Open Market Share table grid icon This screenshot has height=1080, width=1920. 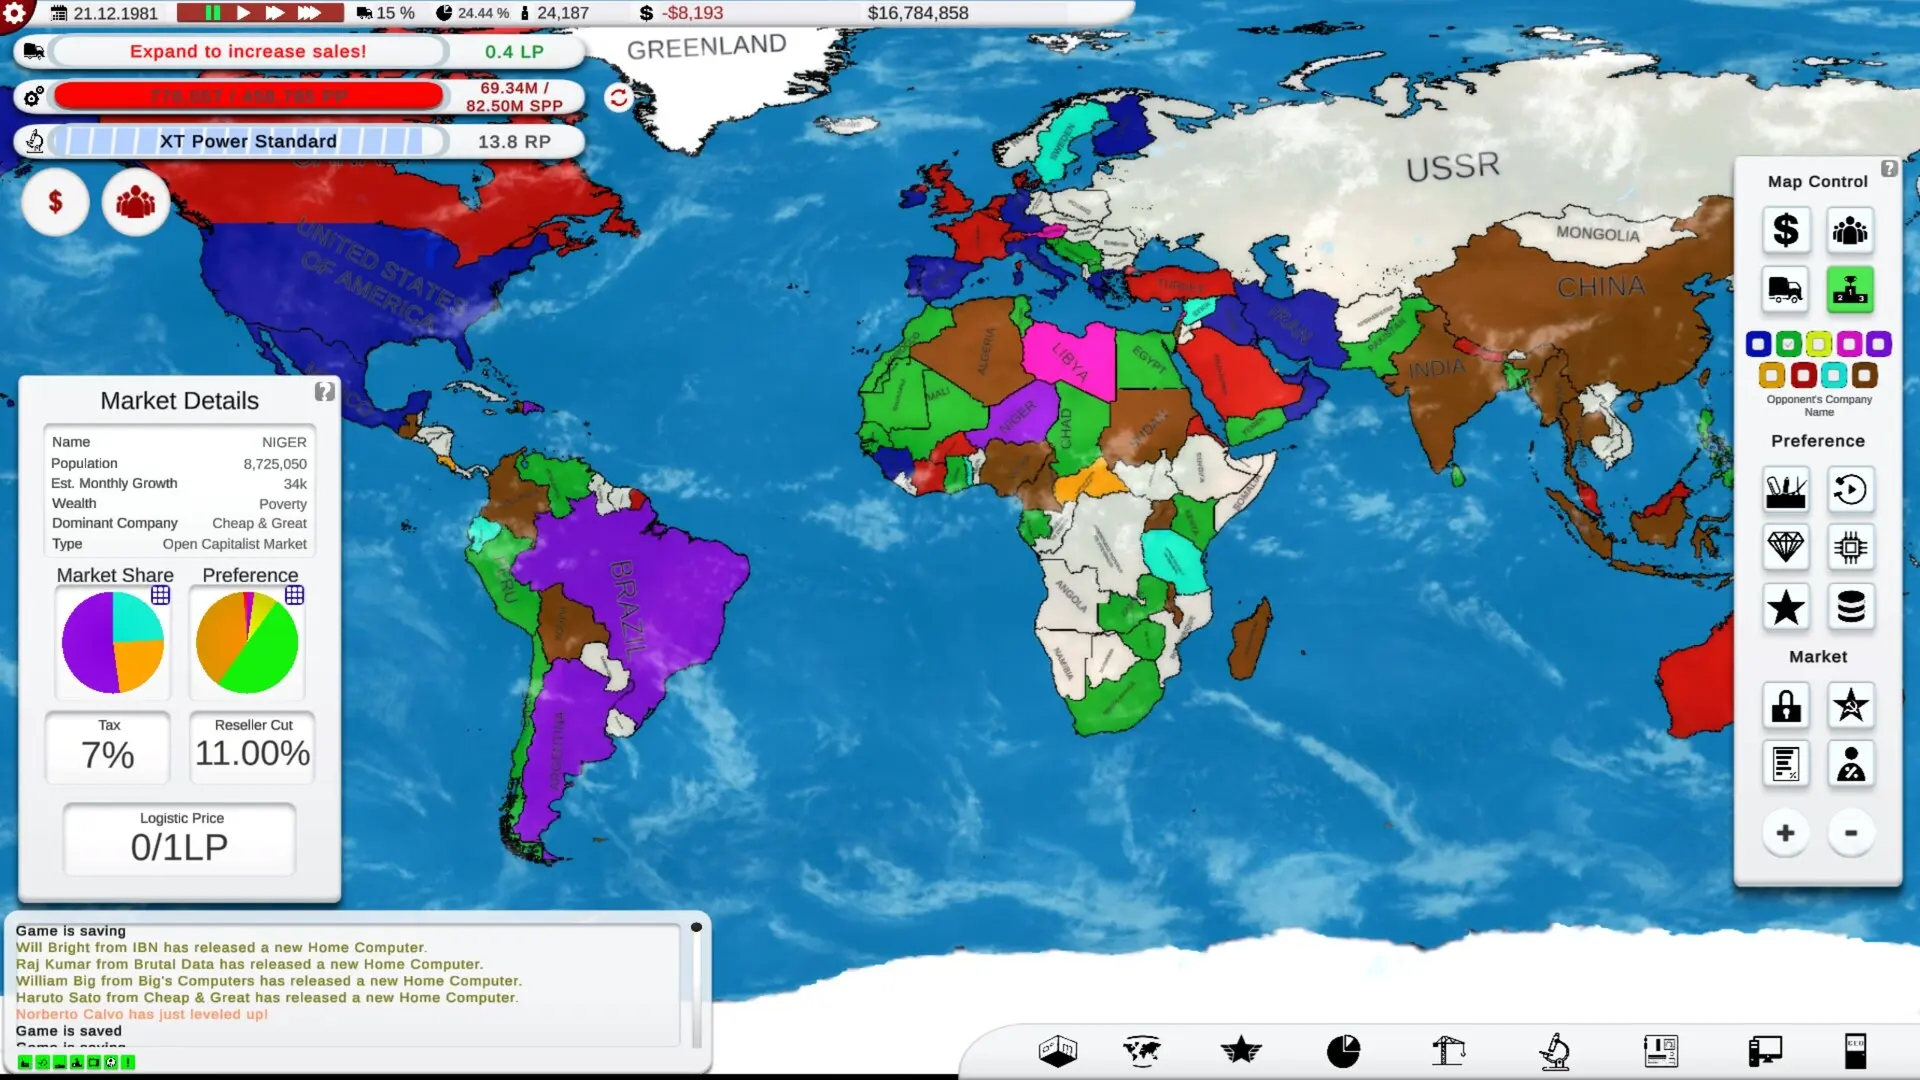(160, 595)
